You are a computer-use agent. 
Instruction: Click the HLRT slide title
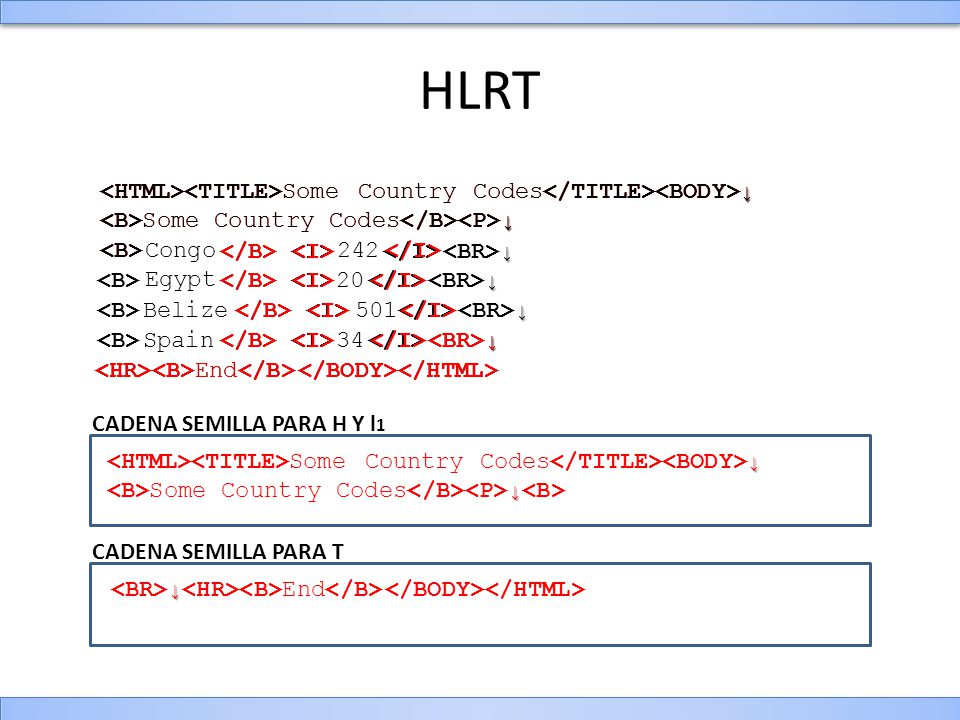point(480,91)
